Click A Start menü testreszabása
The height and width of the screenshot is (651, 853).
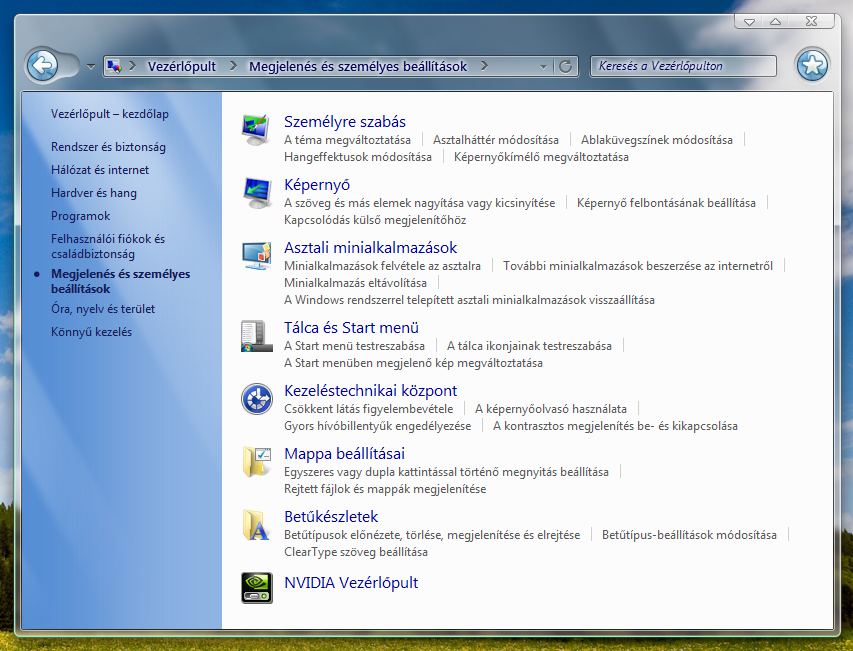point(354,346)
